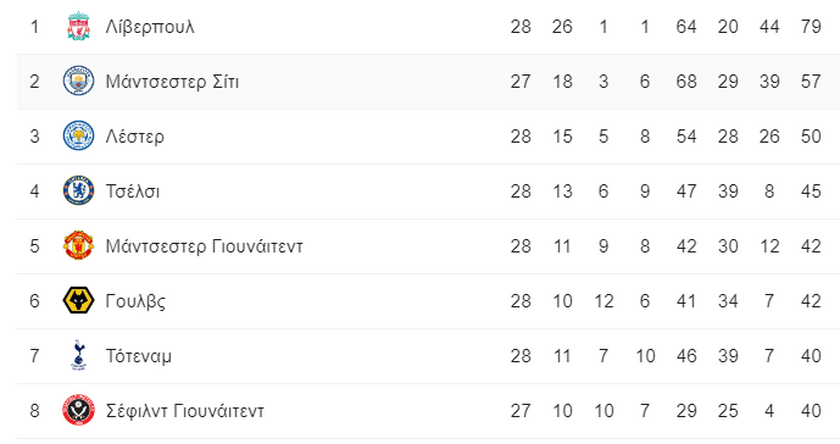
Task: Open the Λίβερπουλ team link
Action: click(x=149, y=27)
